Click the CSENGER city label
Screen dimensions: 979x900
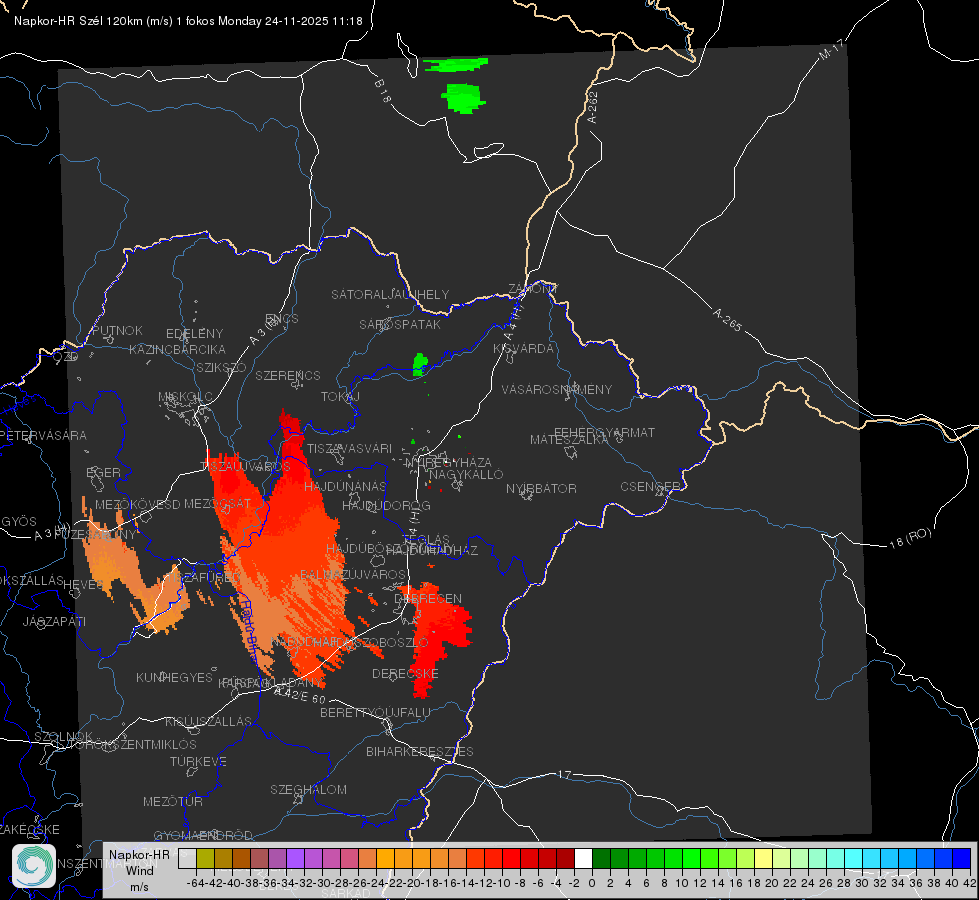click(x=650, y=487)
